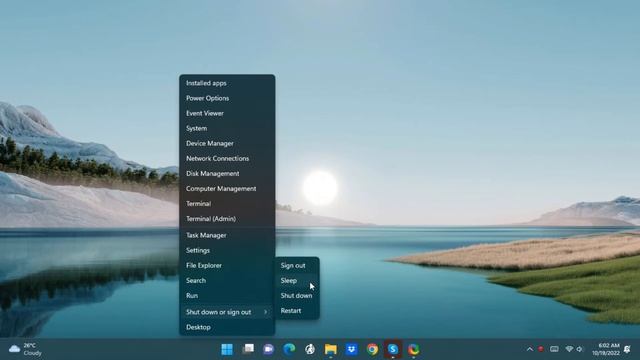The image size is (640, 360).
Task: Open the colorful swirl app on the taskbar
Action: (x=413, y=349)
